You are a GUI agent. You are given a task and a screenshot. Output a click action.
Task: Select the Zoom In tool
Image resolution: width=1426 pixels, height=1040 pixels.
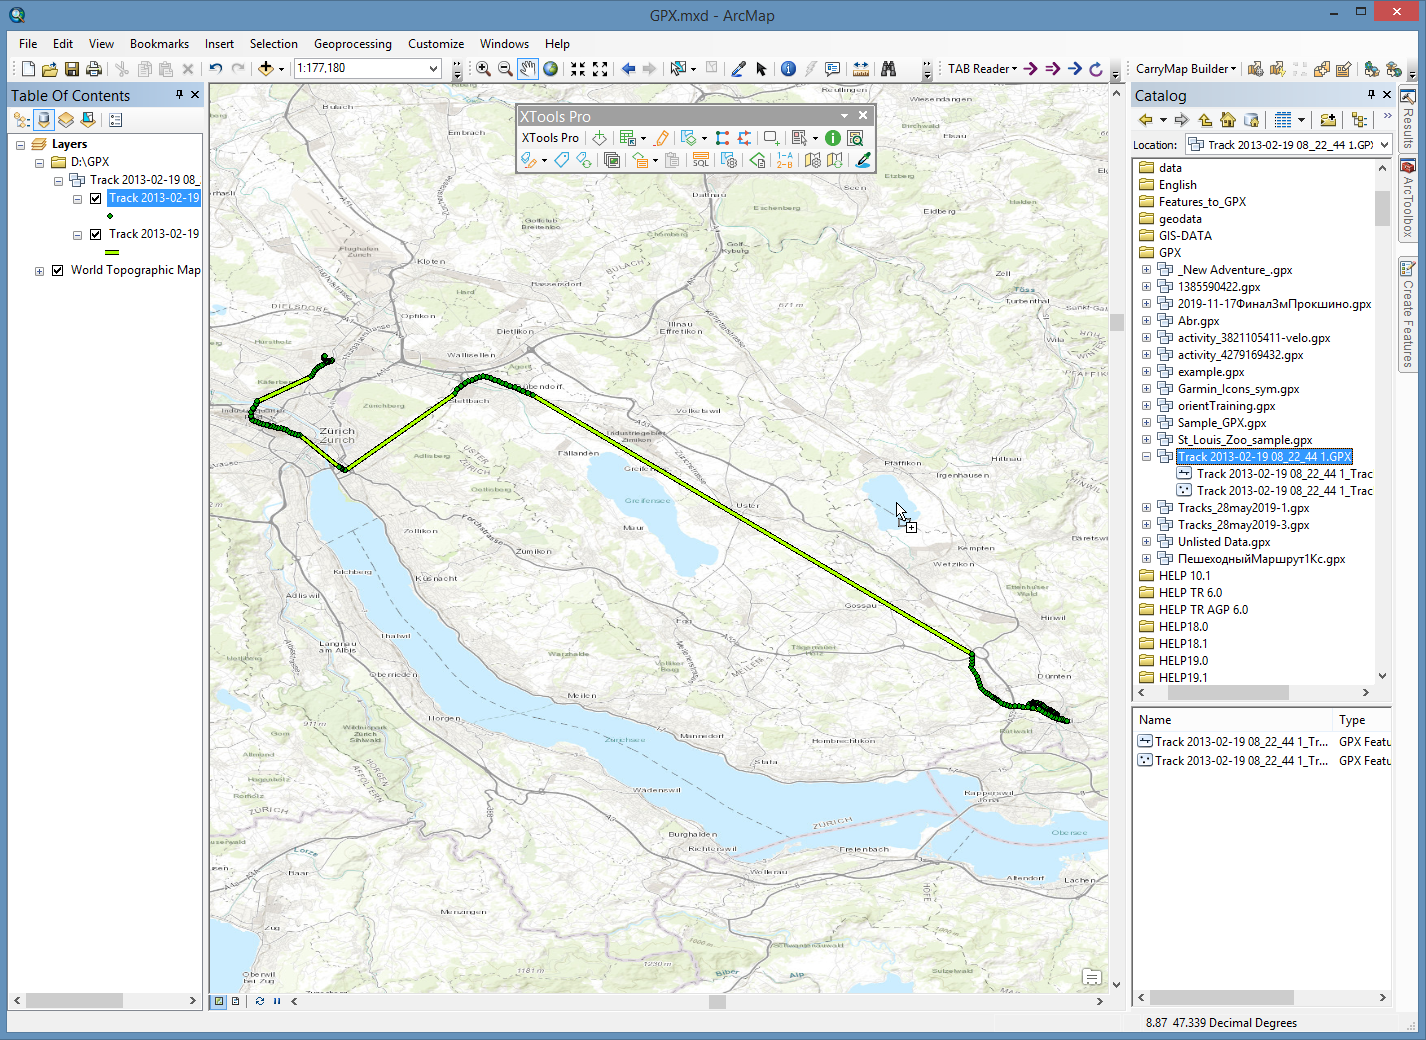483,69
